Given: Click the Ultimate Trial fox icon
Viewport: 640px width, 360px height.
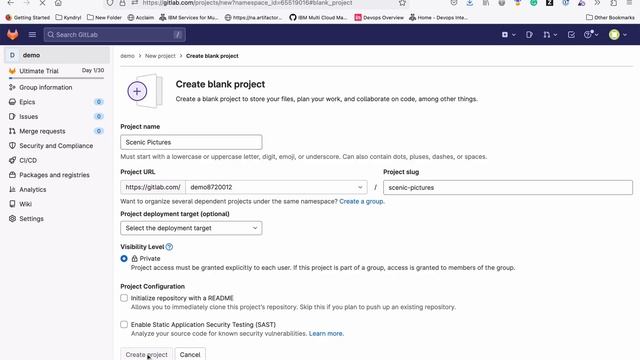Looking at the screenshot, I should click(12, 71).
